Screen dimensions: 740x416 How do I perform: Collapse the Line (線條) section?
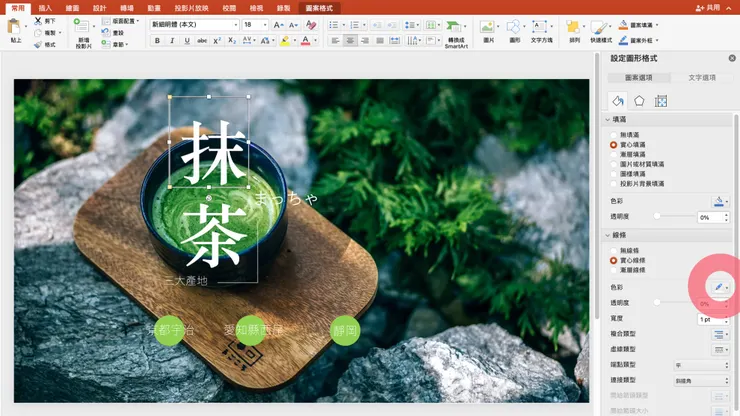coord(608,235)
